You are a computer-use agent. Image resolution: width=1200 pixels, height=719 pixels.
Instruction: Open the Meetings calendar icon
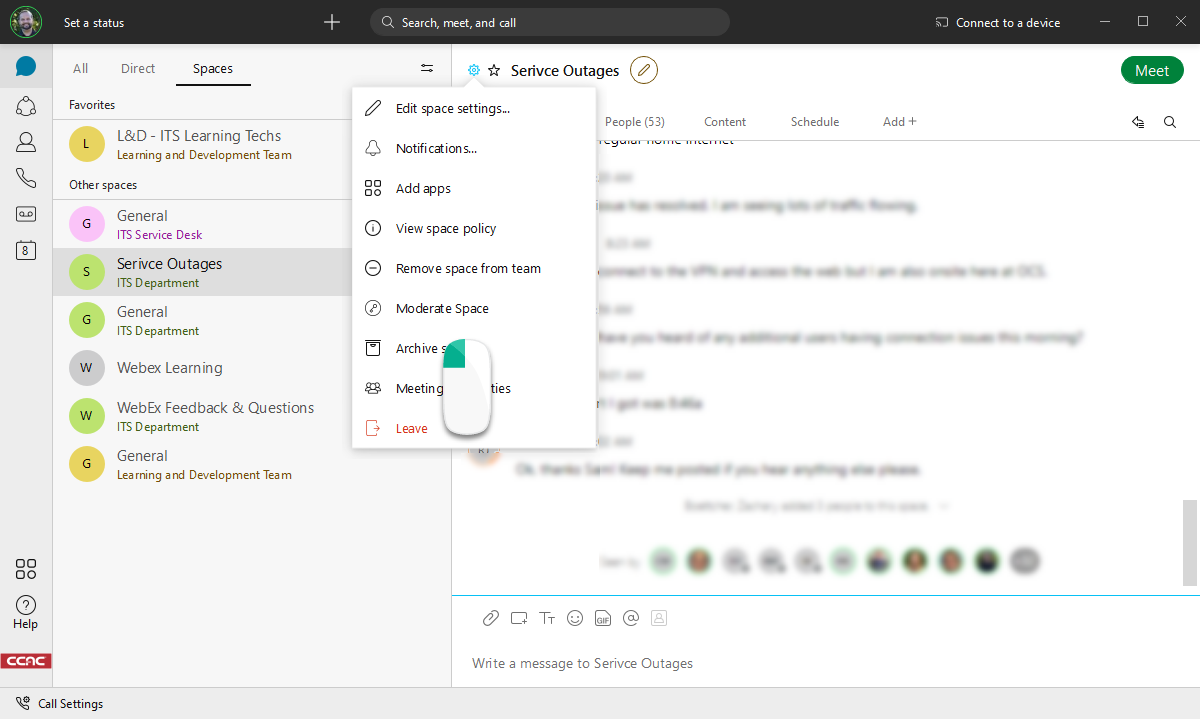coord(25,250)
